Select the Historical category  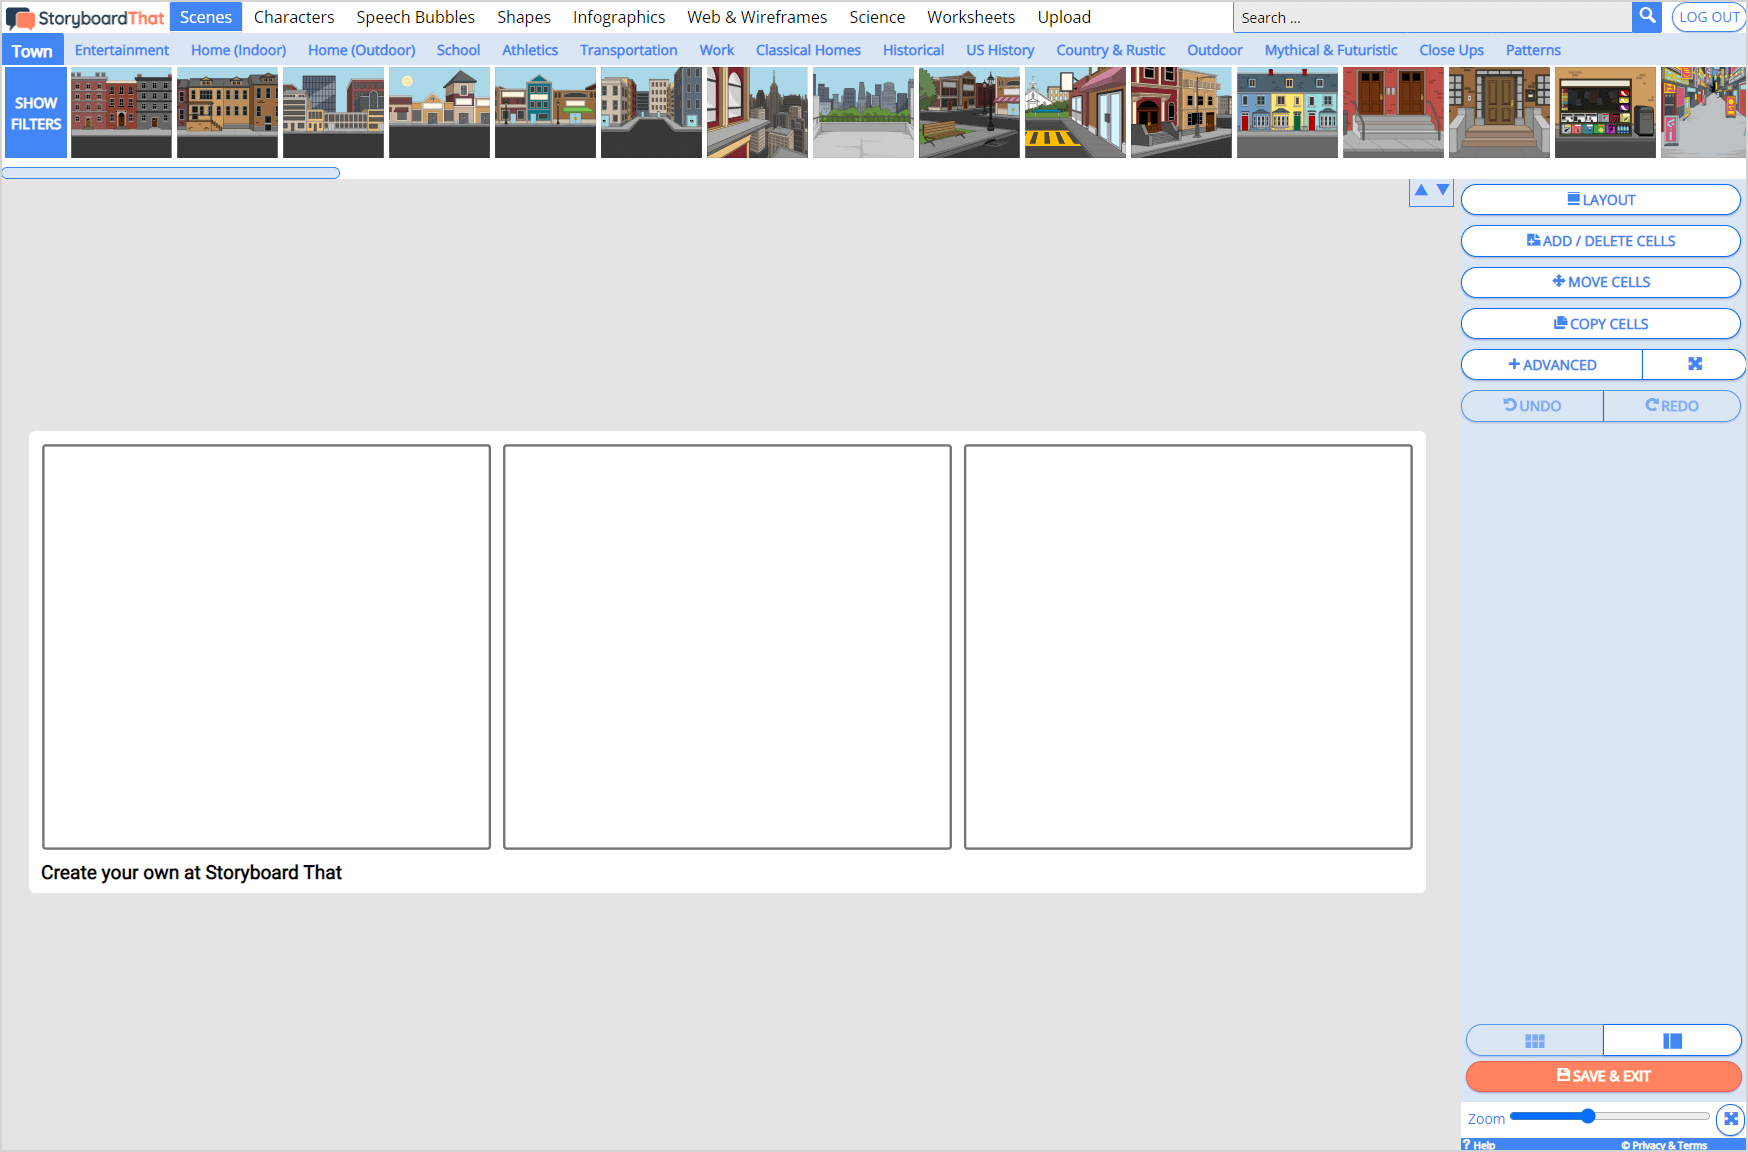tap(913, 50)
